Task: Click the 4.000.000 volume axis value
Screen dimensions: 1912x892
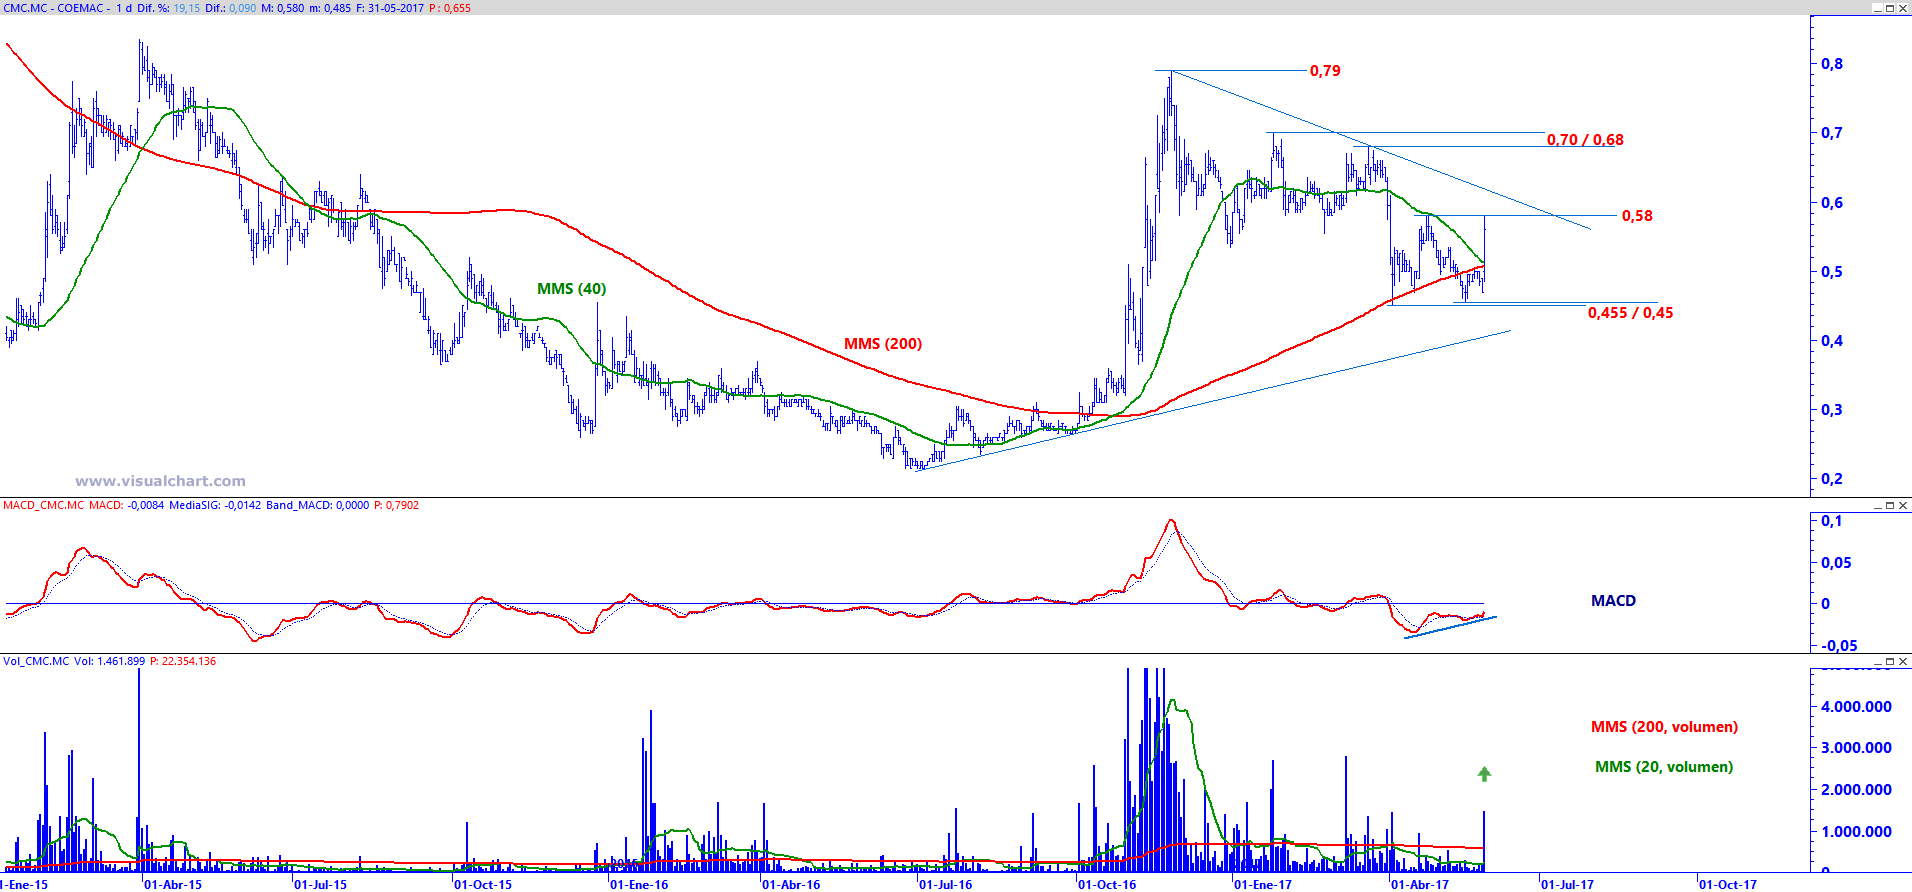Action: [x=1857, y=707]
